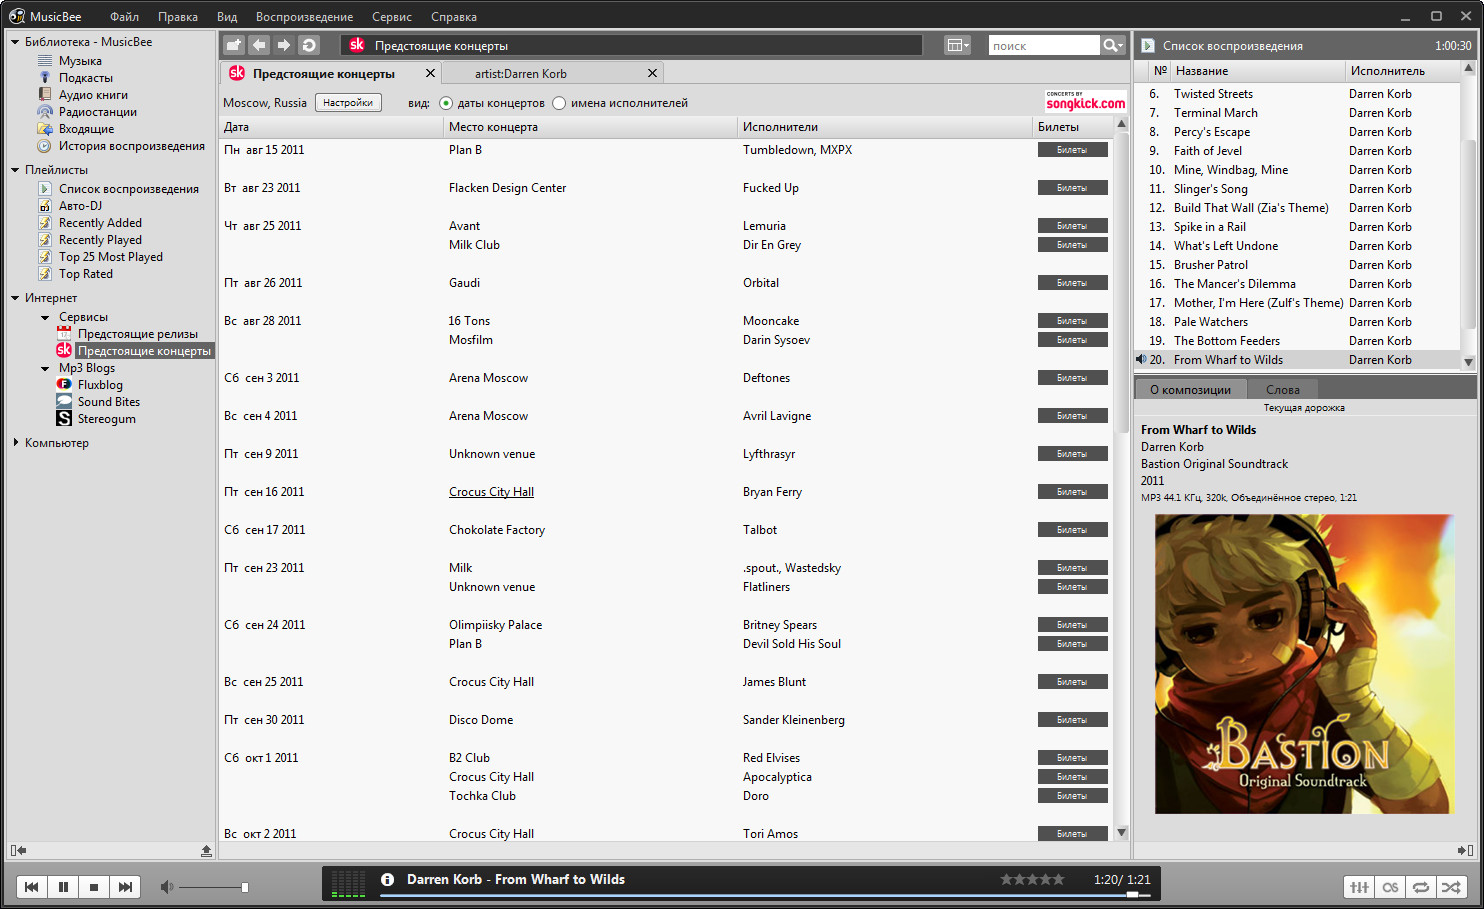Collapse the right panel with the bottom-right toggle
Image resolution: width=1484 pixels, height=909 pixels.
pos(1466,850)
